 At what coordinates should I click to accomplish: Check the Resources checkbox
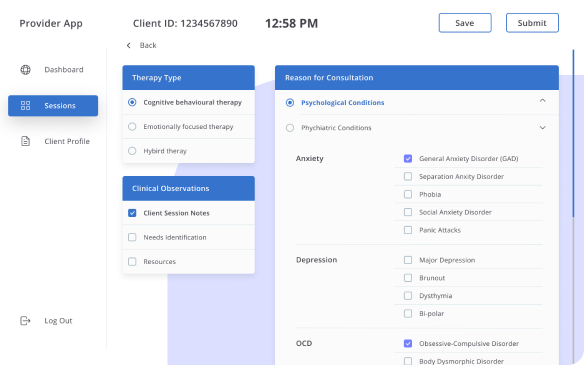click(x=132, y=261)
